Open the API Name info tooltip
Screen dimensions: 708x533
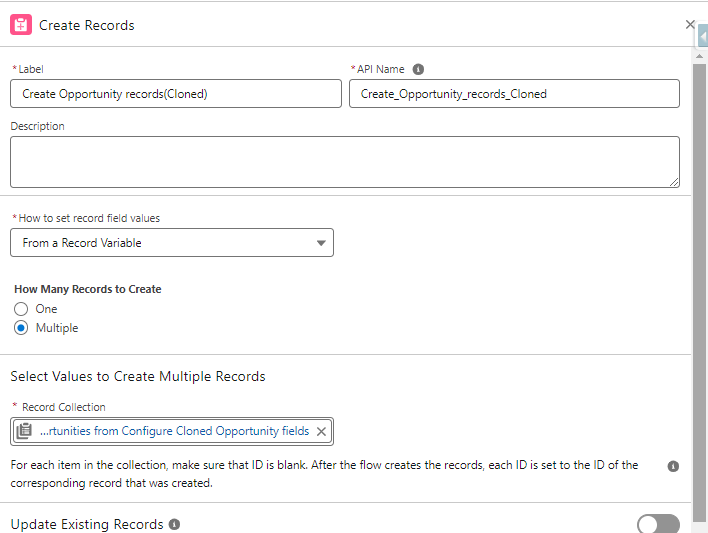418,69
